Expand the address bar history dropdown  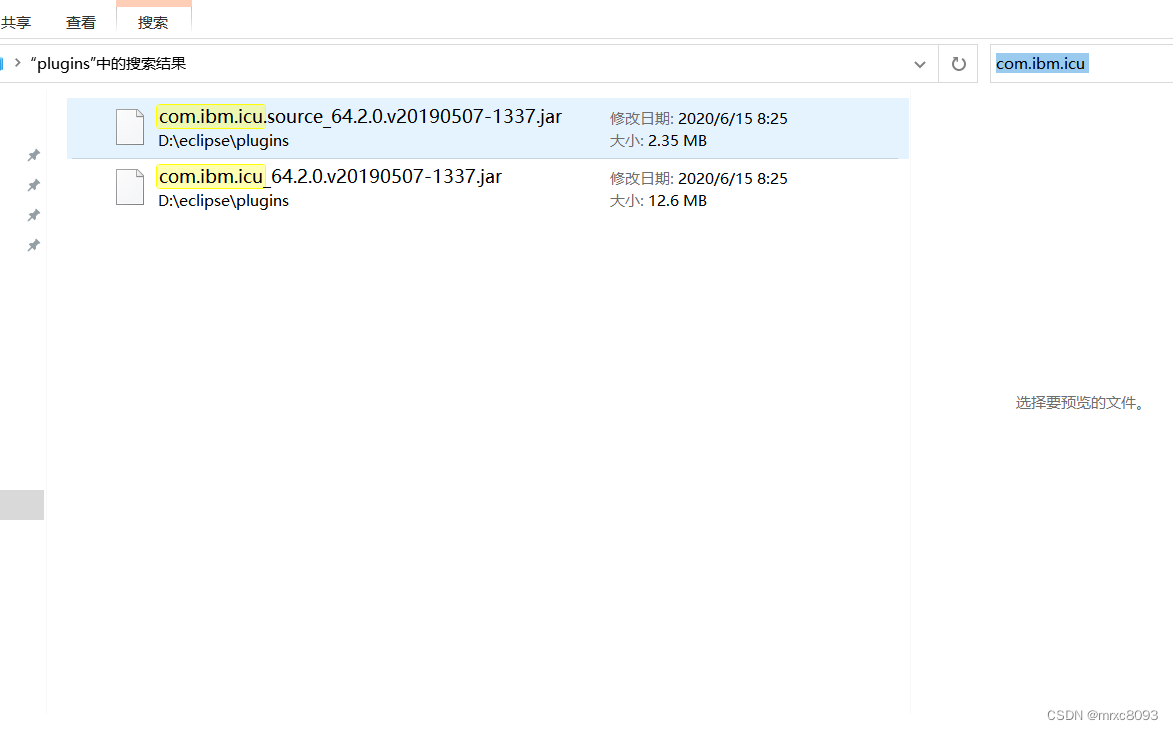point(919,64)
